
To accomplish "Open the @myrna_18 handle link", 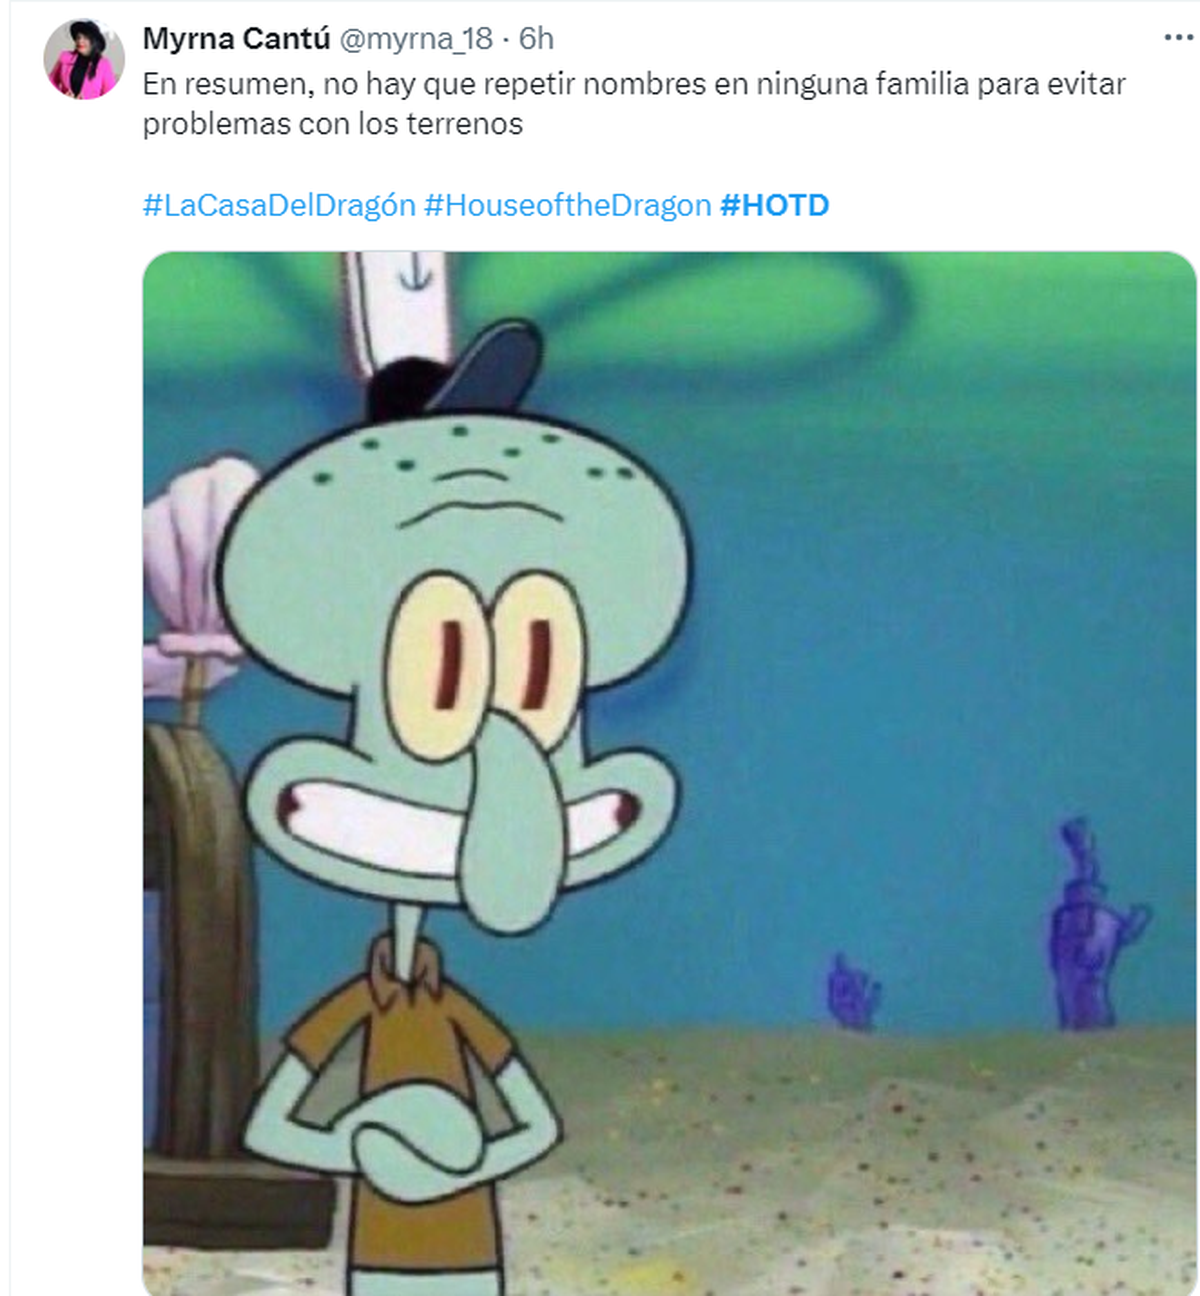I will 416,38.
